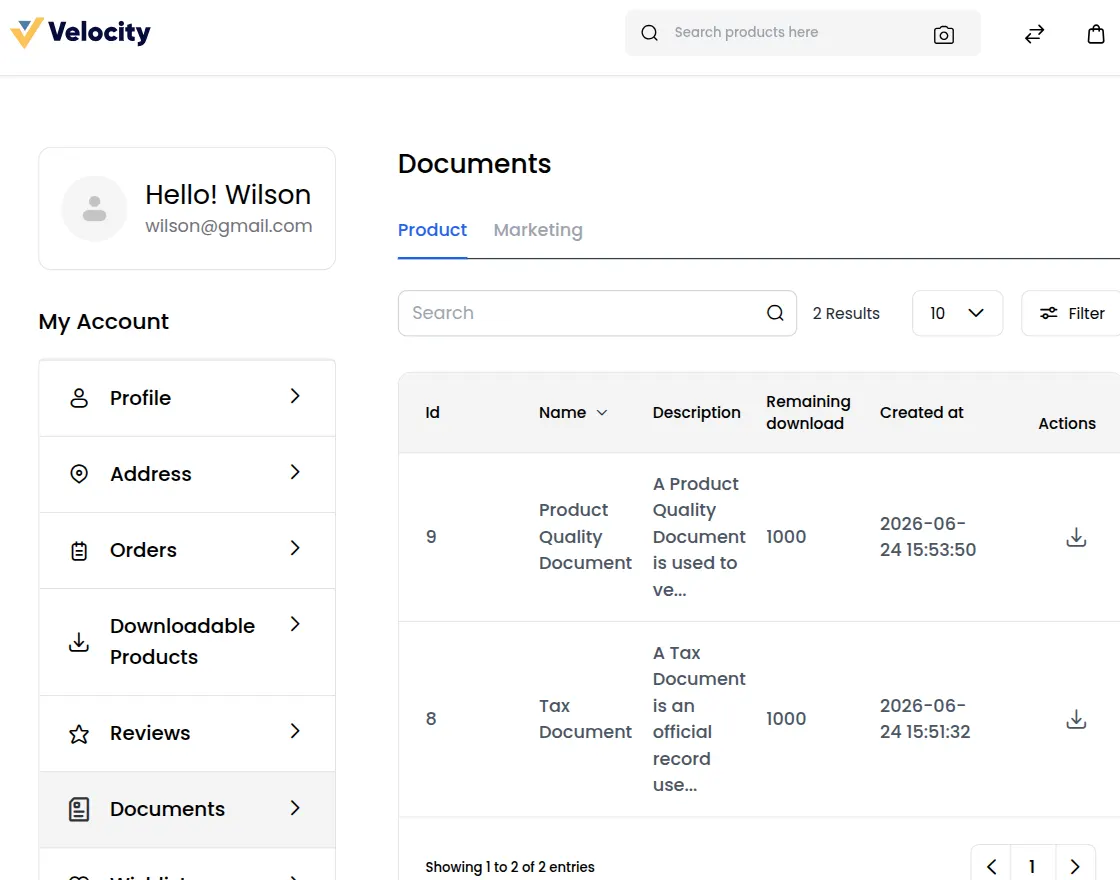Expand the Orders chevron
The width and height of the screenshot is (1120, 880).
coord(295,548)
